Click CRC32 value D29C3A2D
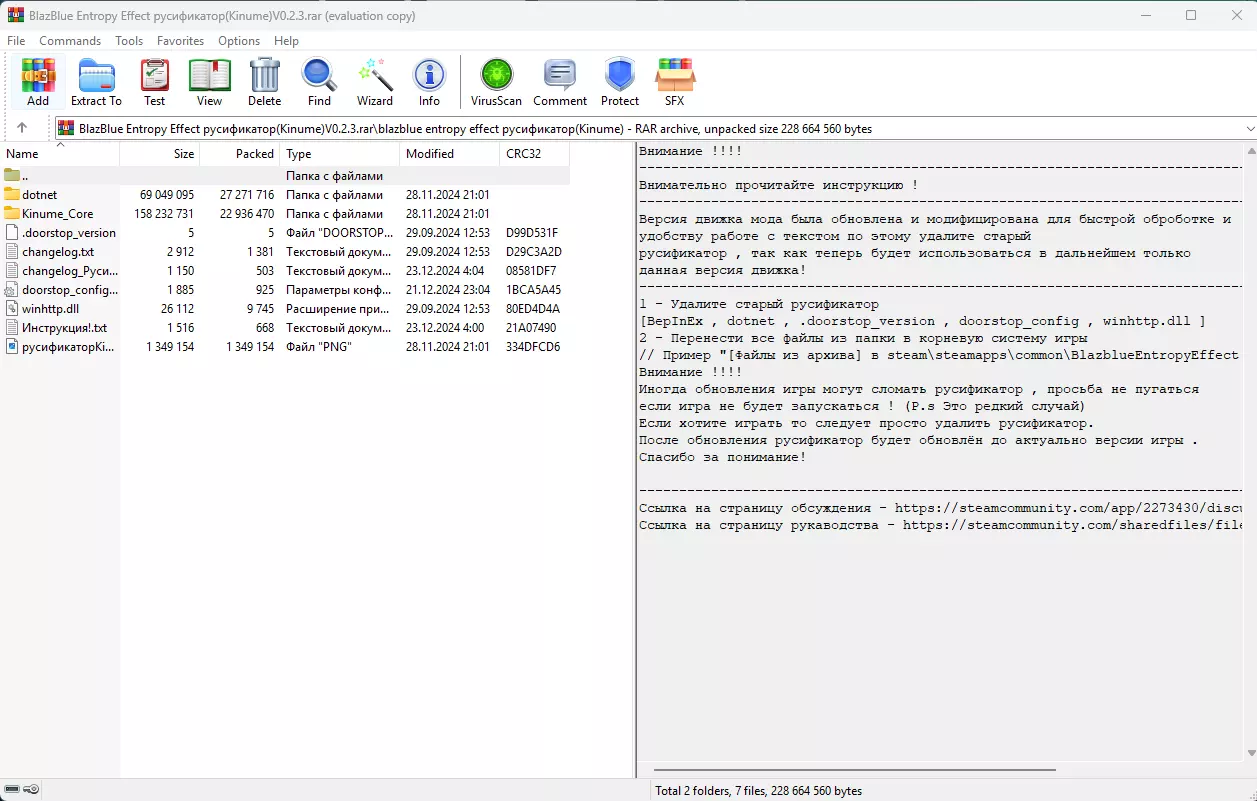Screen dimensions: 1258x801 pyautogui.click(x=534, y=251)
